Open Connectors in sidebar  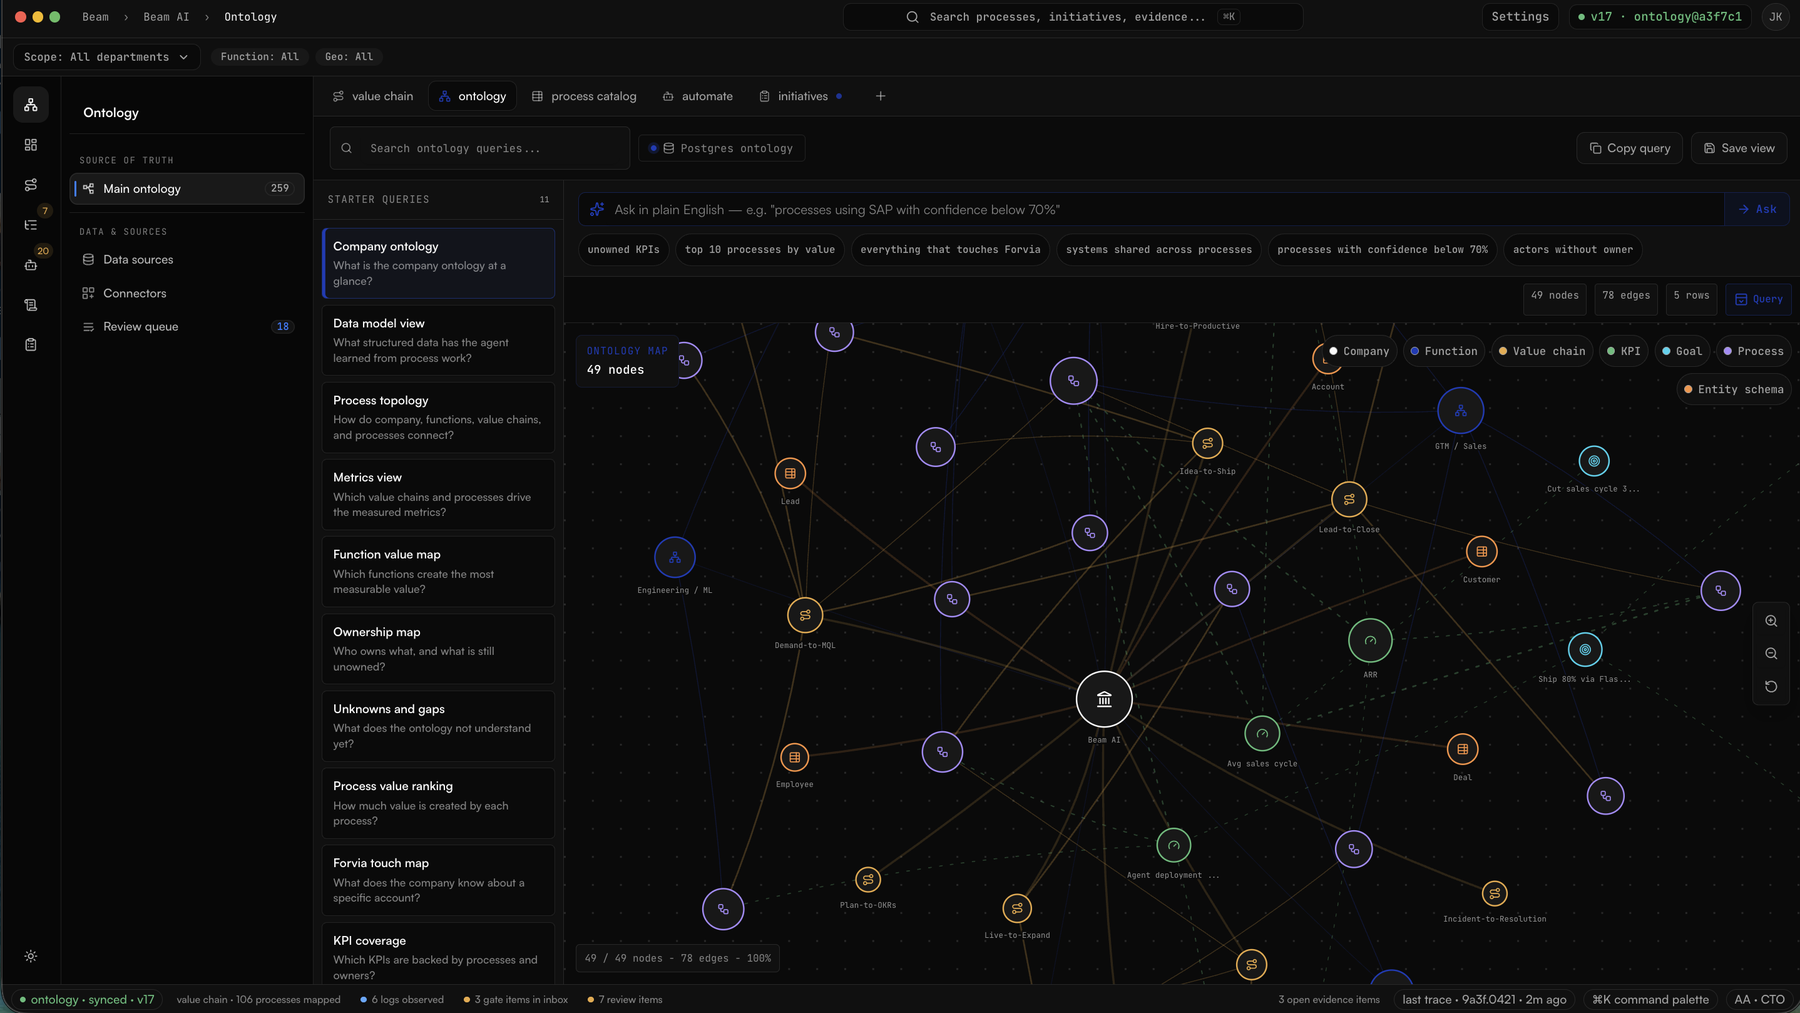click(x=187, y=293)
